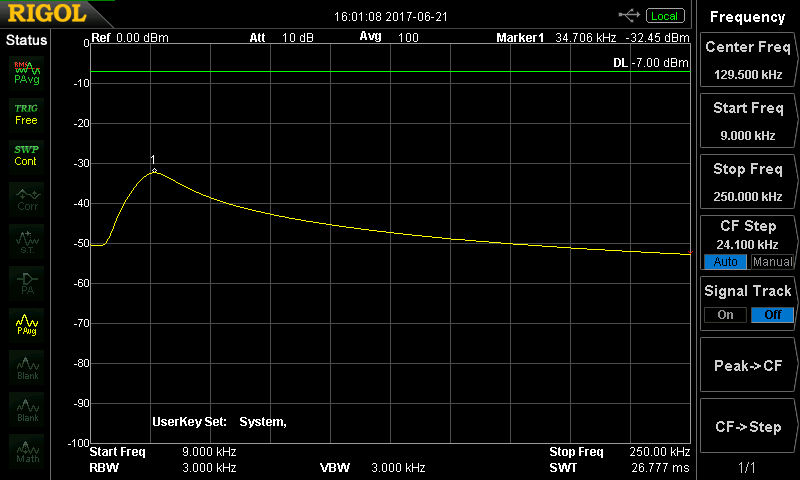Click the PA preamplifier status icon
800x480 pixels.
click(x=27, y=283)
